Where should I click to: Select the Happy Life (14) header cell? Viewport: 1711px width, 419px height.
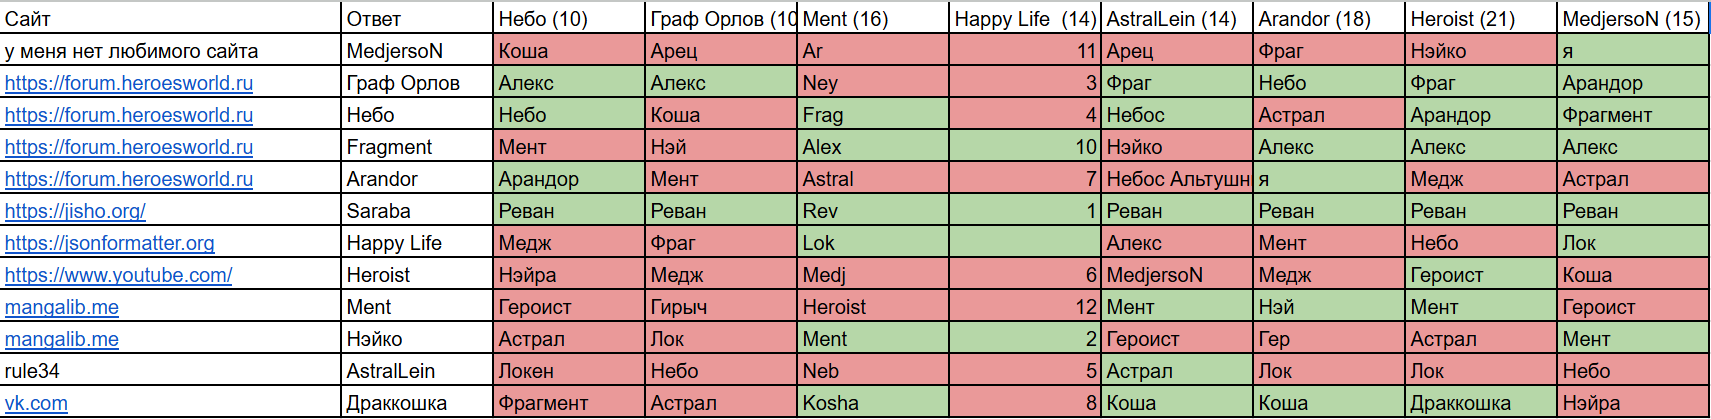click(x=1025, y=18)
